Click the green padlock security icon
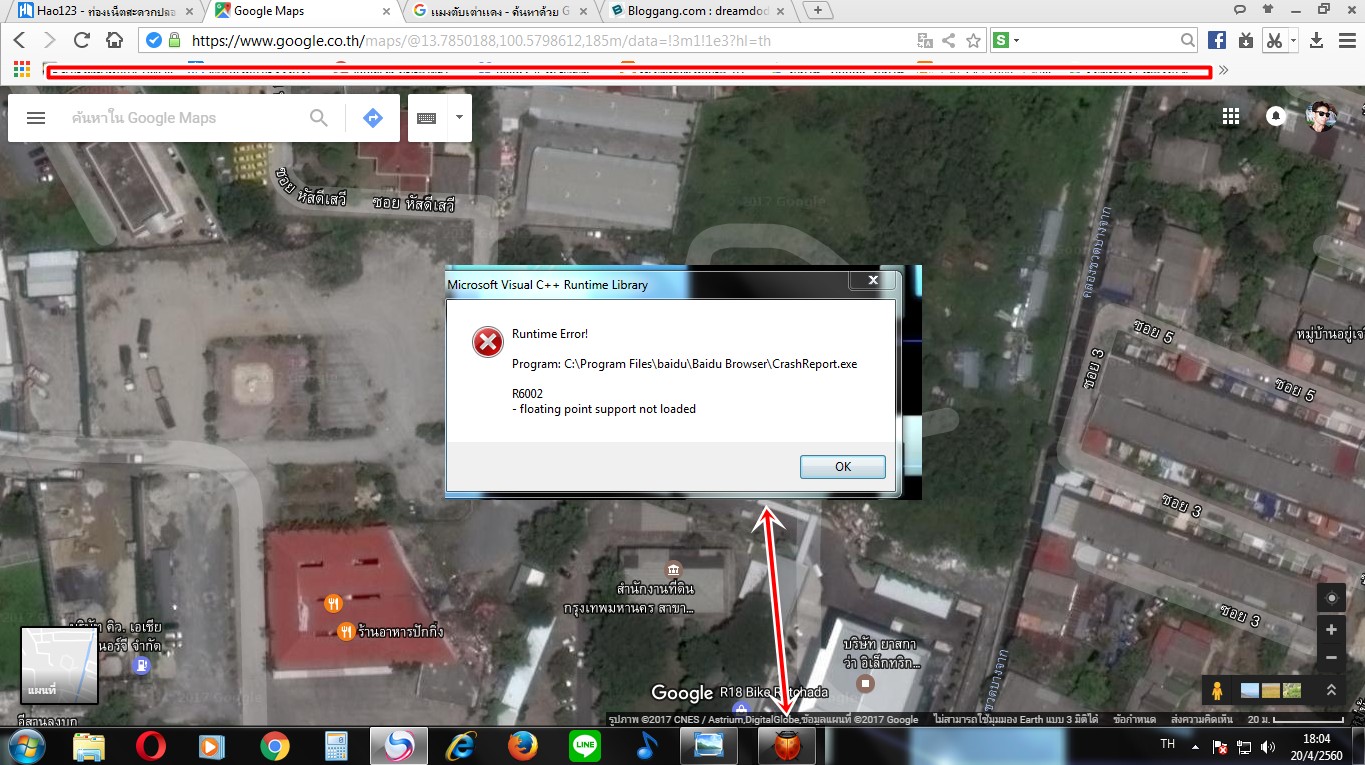Viewport: 1365px width, 765px height. pyautogui.click(x=174, y=40)
